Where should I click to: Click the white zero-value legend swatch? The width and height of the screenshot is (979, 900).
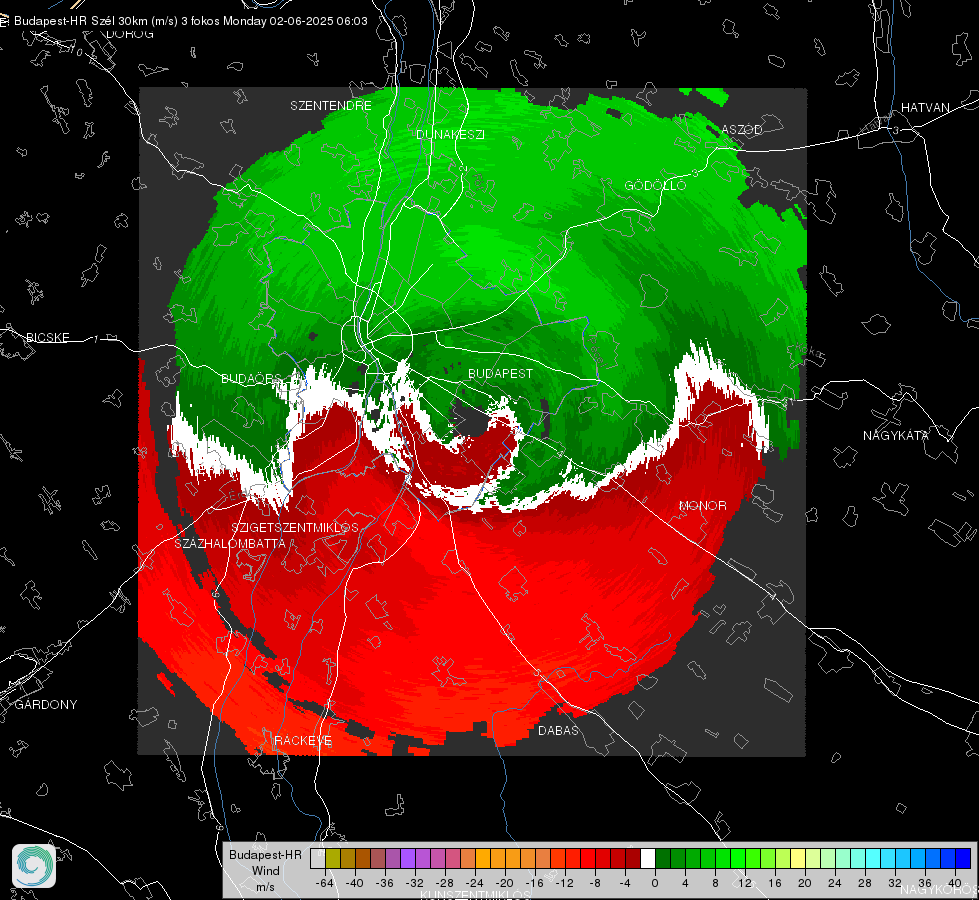point(648,859)
